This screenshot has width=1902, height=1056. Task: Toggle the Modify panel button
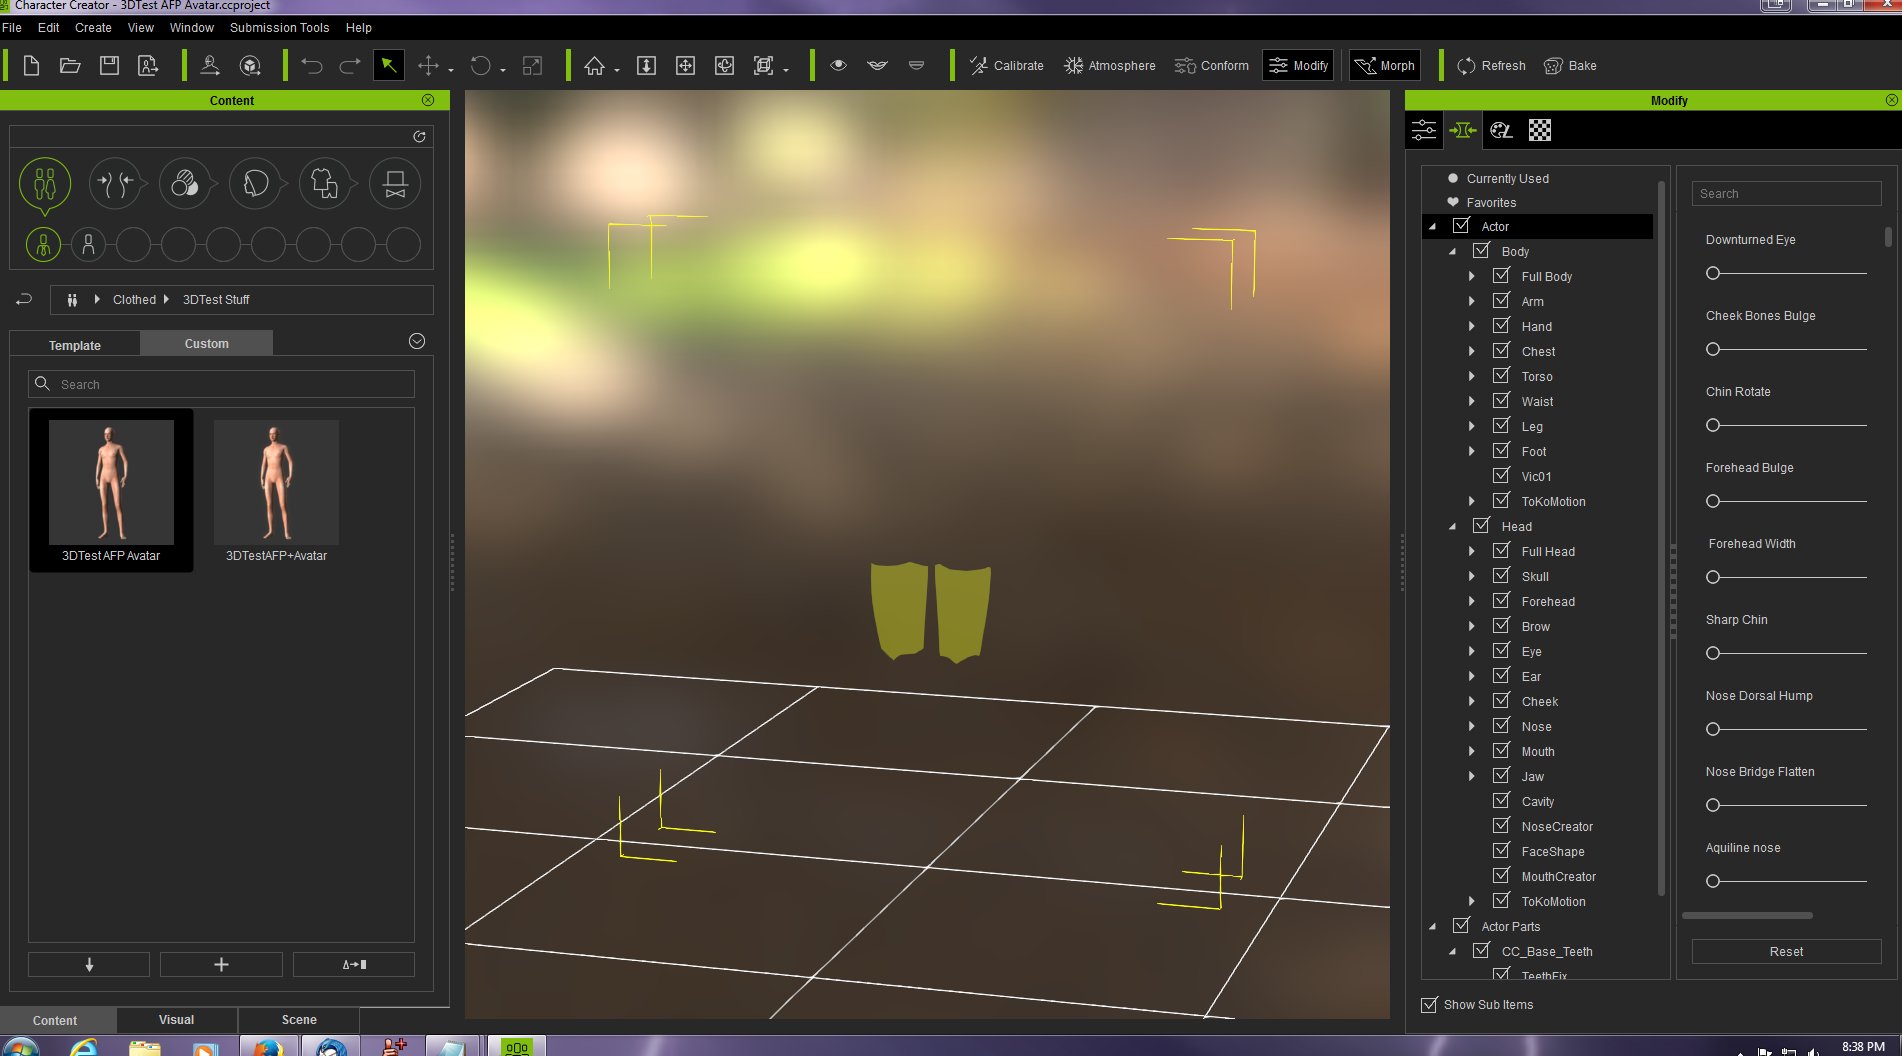pyautogui.click(x=1298, y=66)
